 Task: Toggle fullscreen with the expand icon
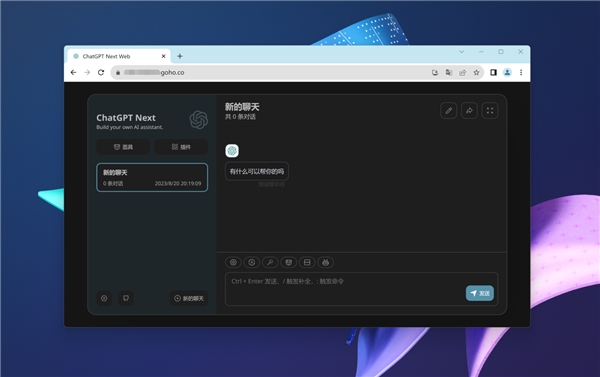click(490, 111)
